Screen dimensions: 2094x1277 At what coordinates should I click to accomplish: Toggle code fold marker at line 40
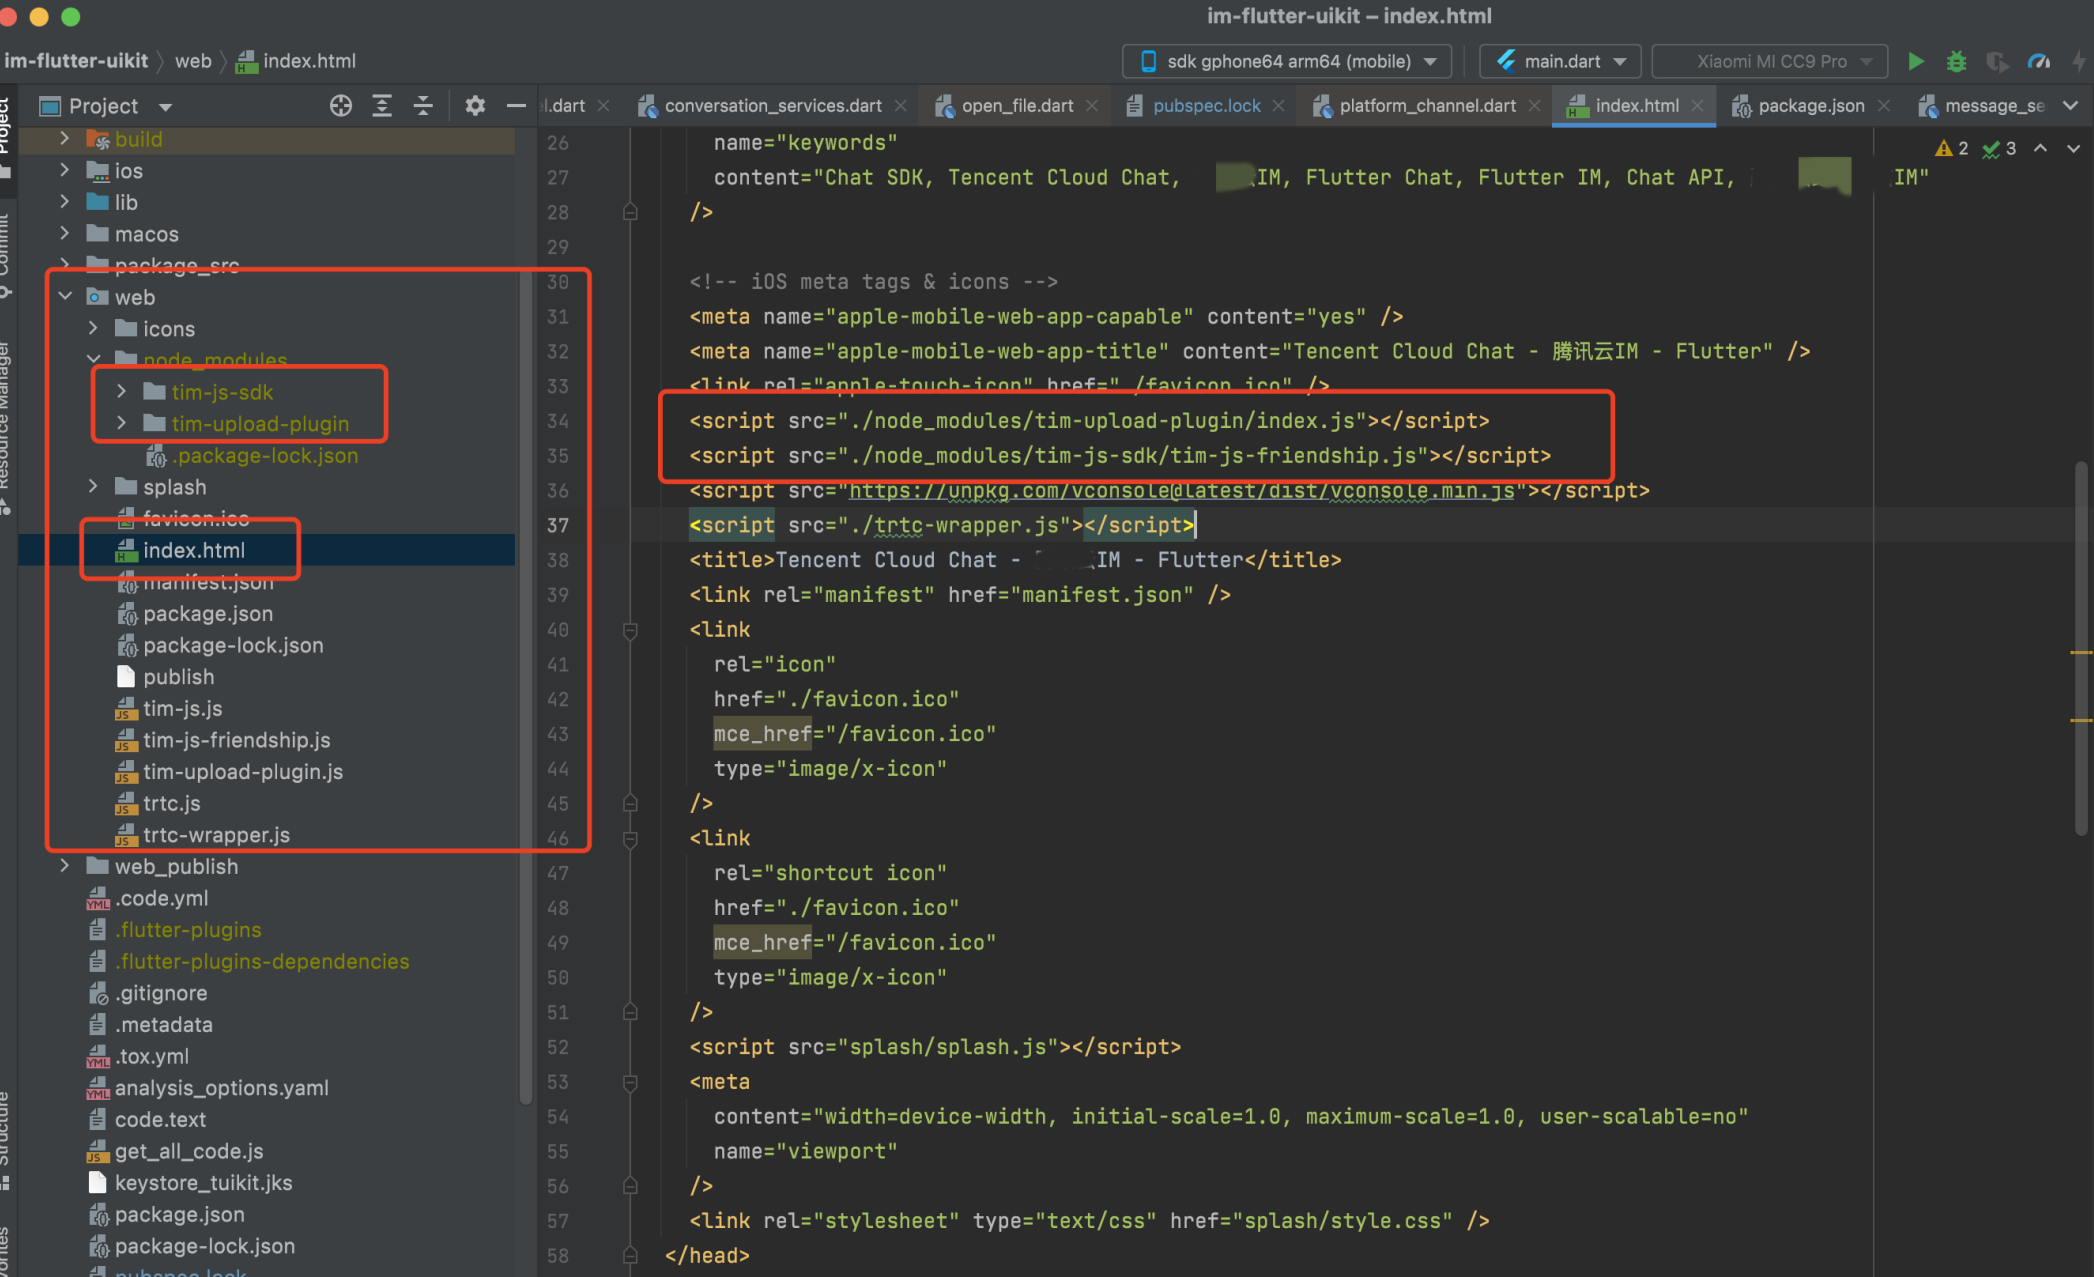(x=630, y=630)
